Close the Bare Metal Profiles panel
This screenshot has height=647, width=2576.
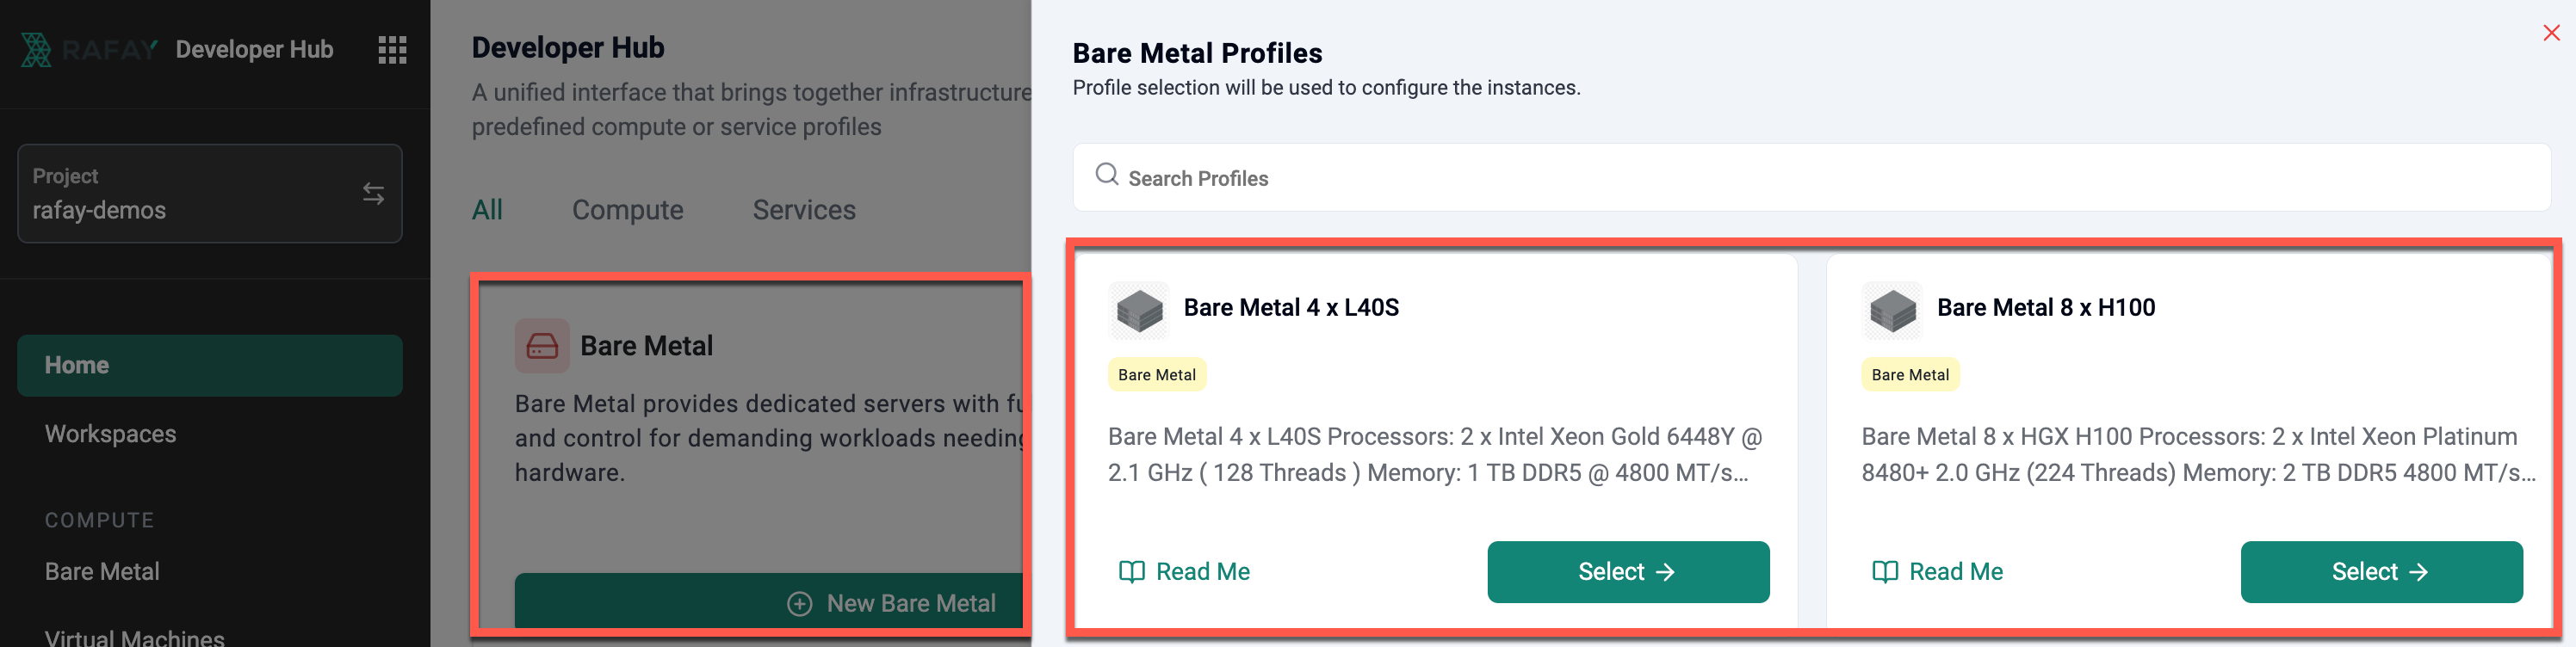(2551, 33)
